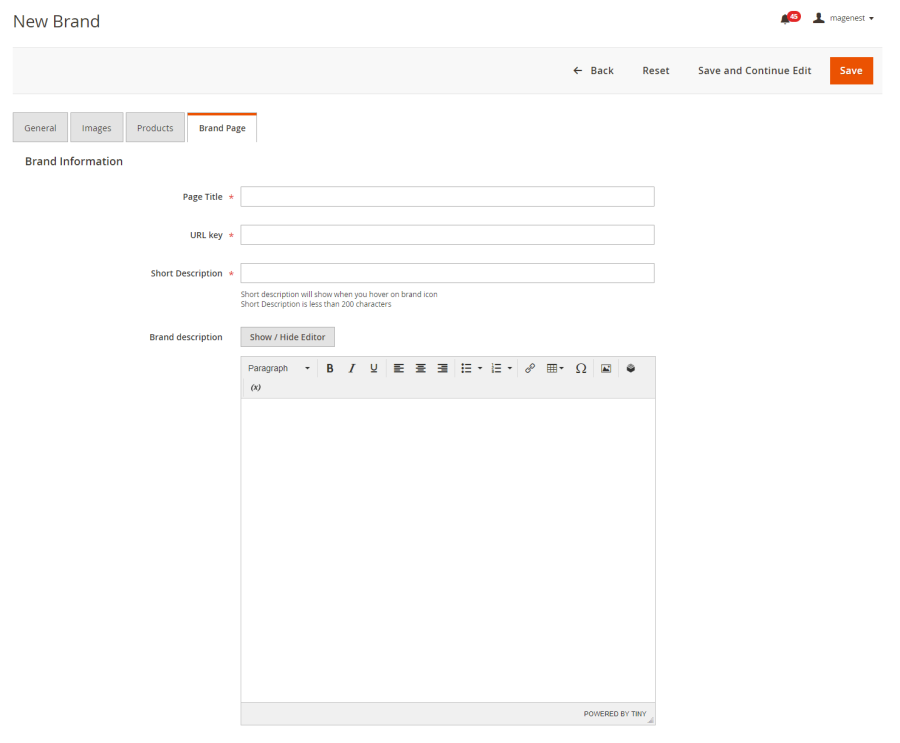Click the magenest user avatar icon

tap(818, 18)
